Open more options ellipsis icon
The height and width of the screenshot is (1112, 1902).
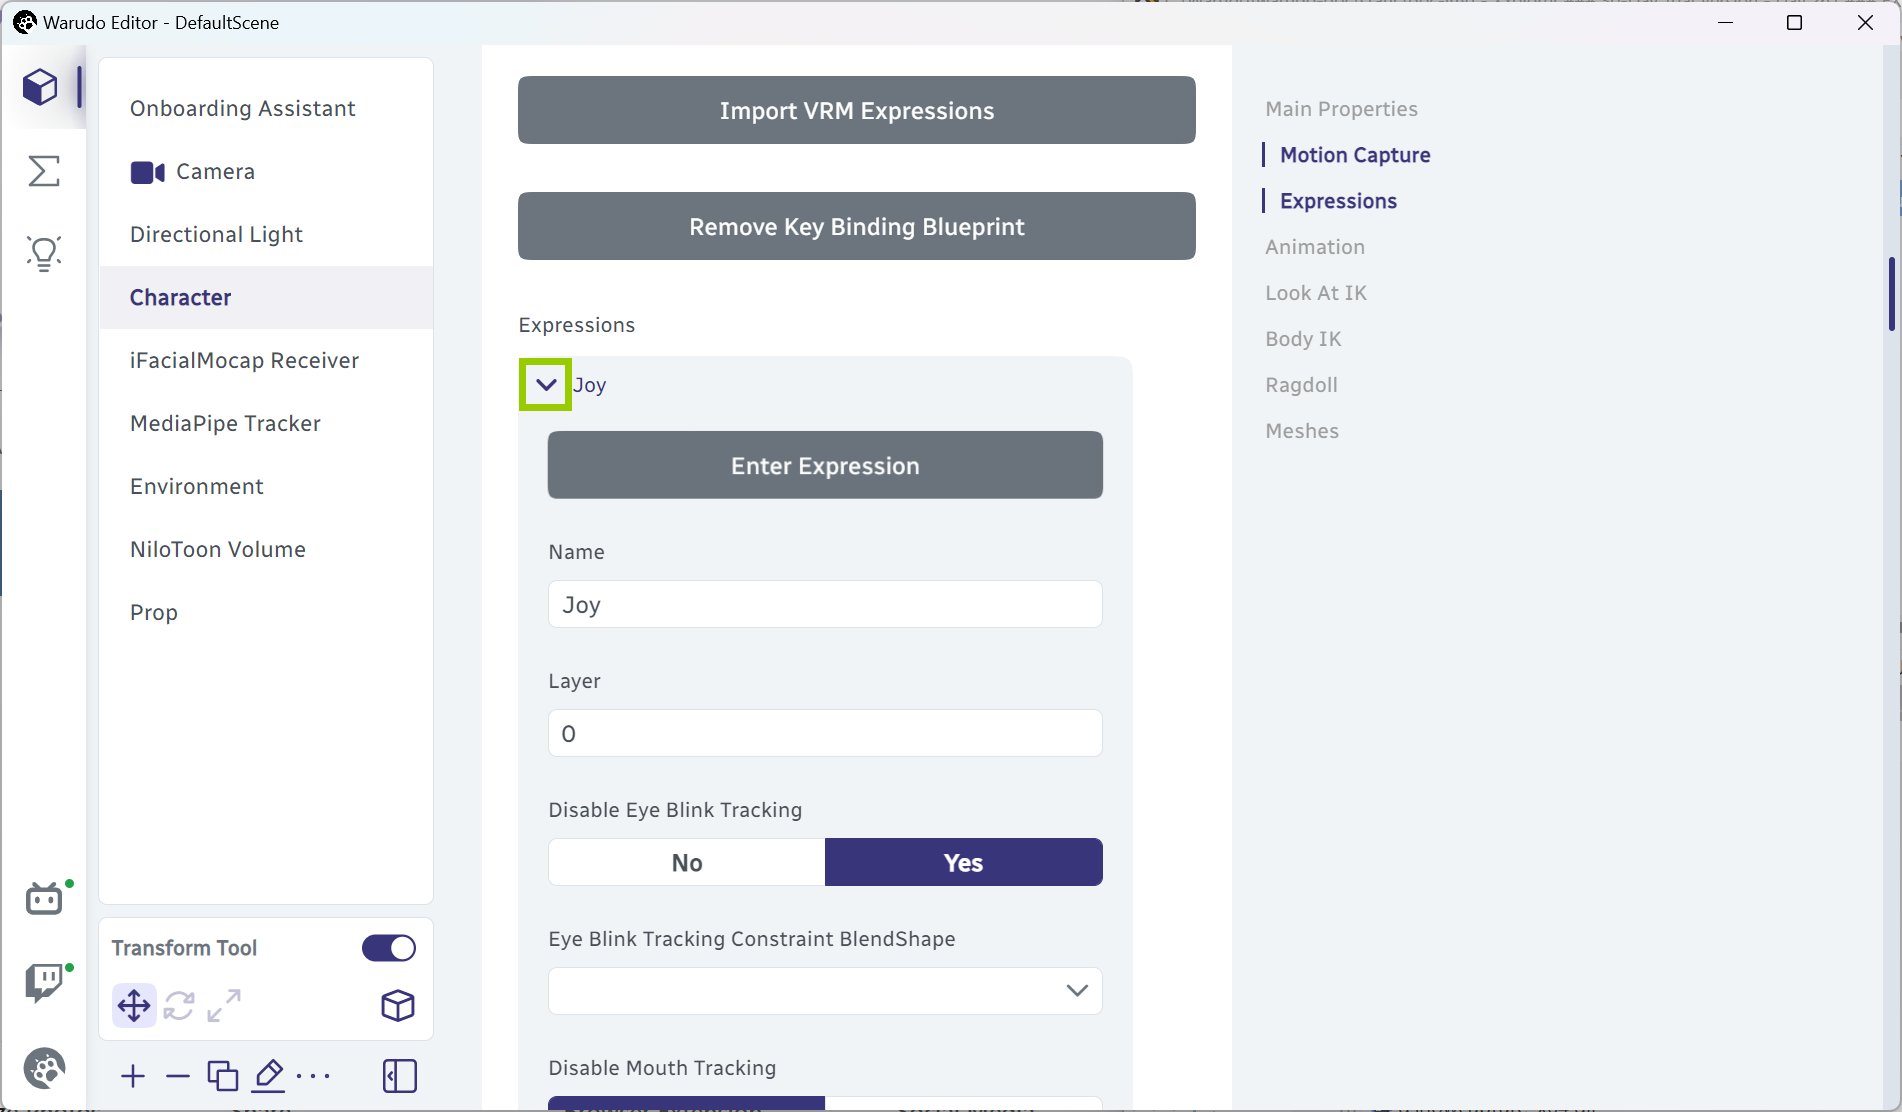pos(313,1076)
